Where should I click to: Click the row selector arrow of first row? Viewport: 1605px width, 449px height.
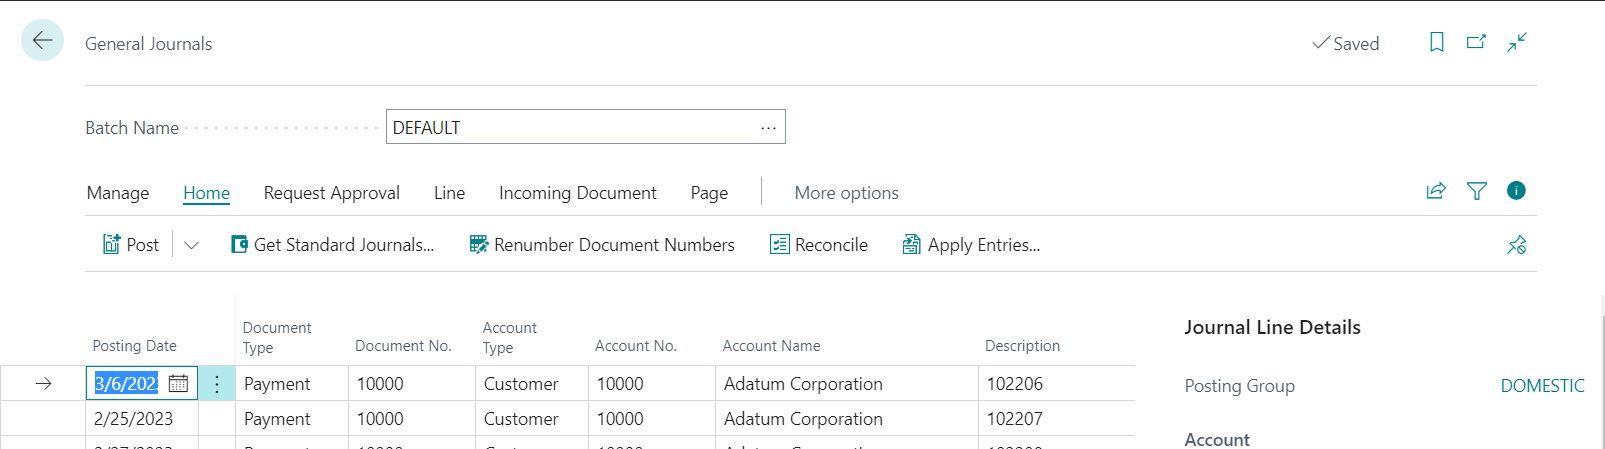(43, 384)
